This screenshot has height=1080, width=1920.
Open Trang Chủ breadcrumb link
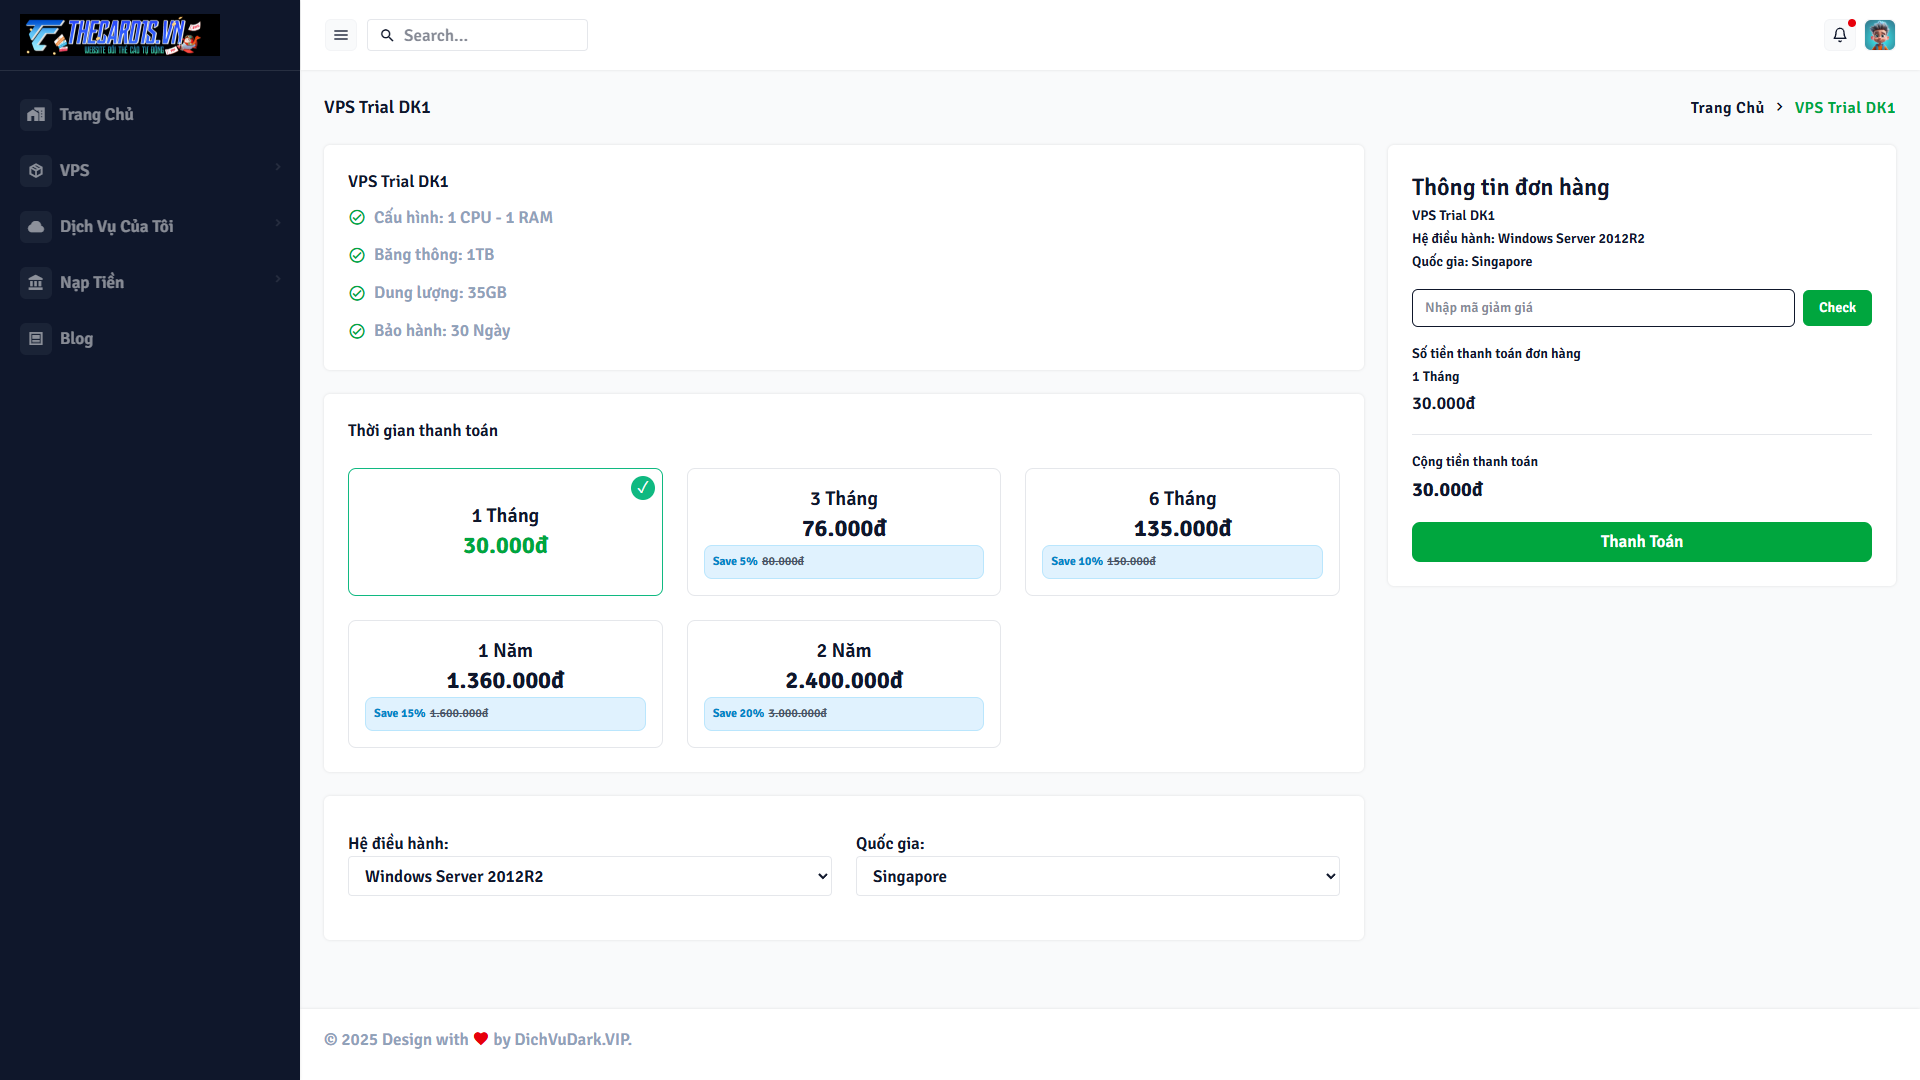pos(1726,107)
